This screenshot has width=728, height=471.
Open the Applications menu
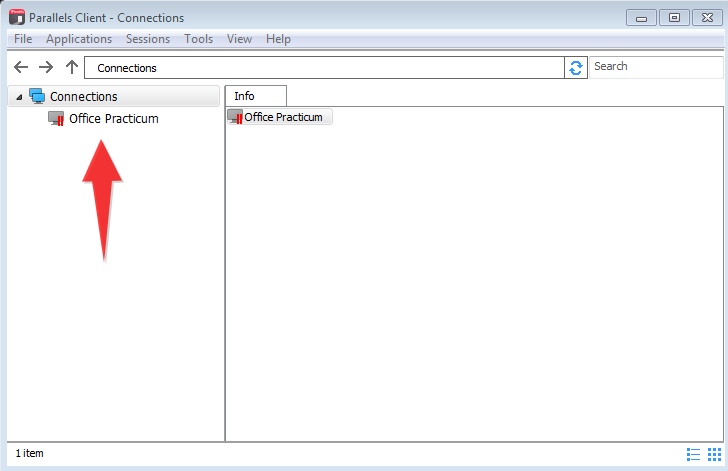pyautogui.click(x=79, y=39)
